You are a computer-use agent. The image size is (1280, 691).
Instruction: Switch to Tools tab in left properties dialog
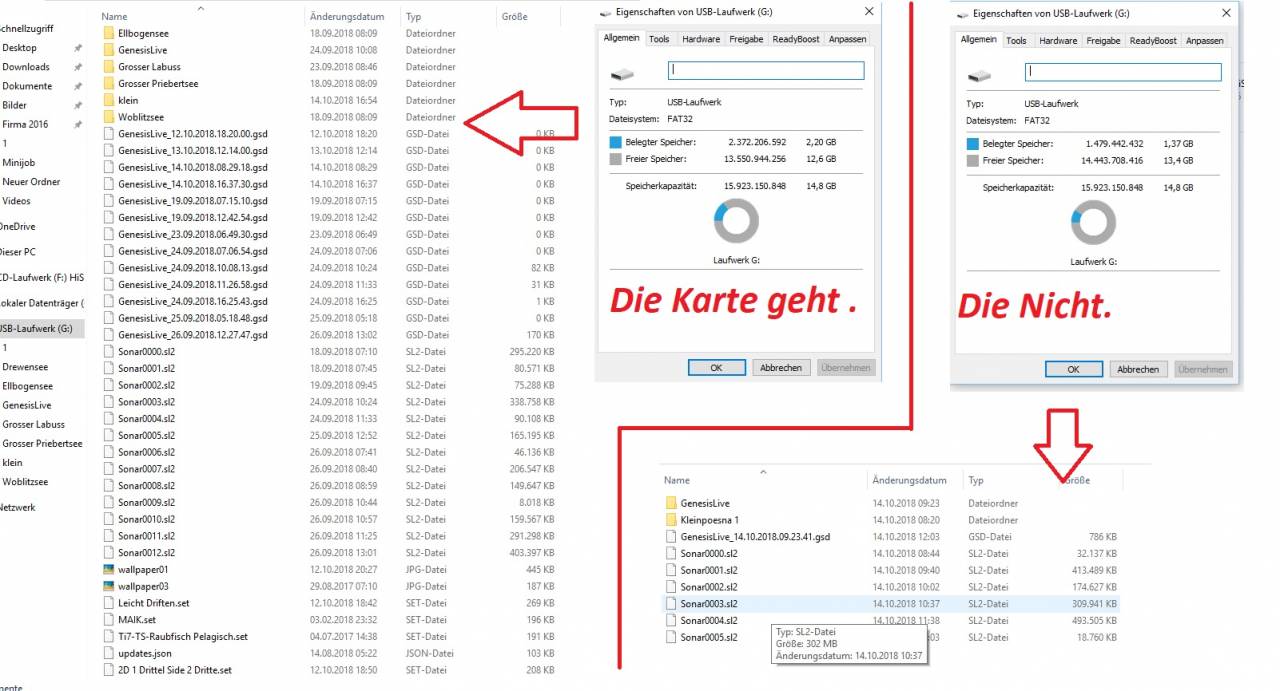pos(659,39)
